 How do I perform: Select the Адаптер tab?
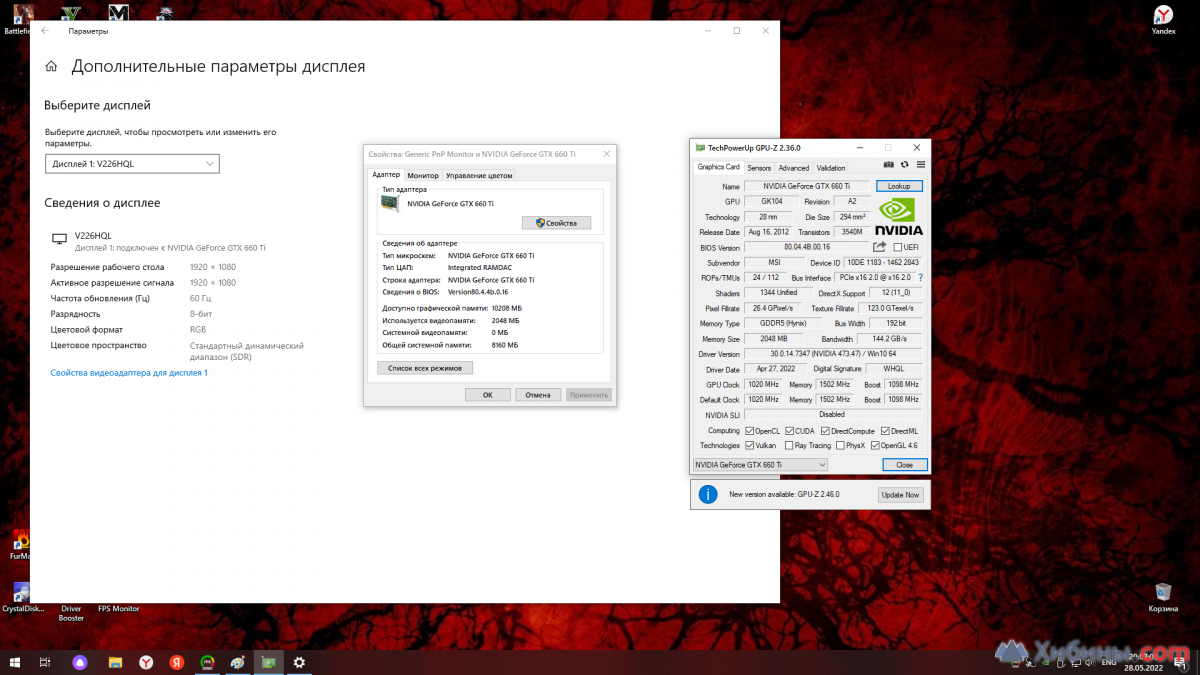(x=386, y=175)
